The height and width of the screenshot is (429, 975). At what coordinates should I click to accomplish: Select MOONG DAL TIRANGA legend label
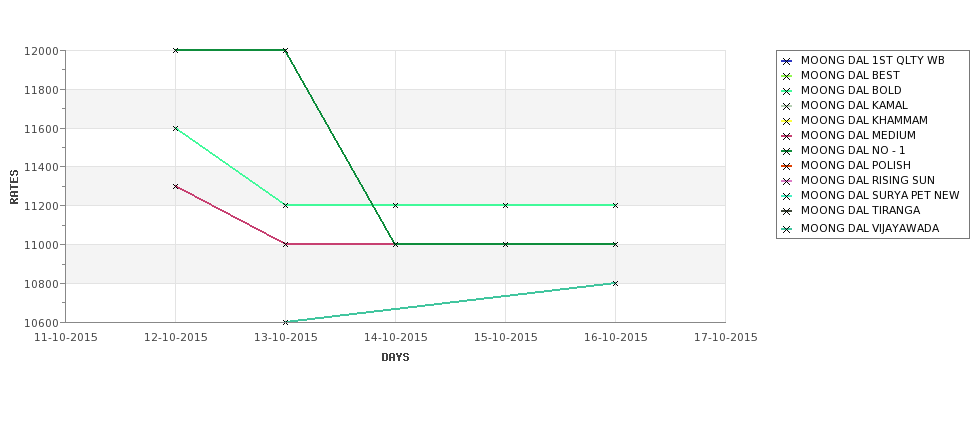(860, 210)
